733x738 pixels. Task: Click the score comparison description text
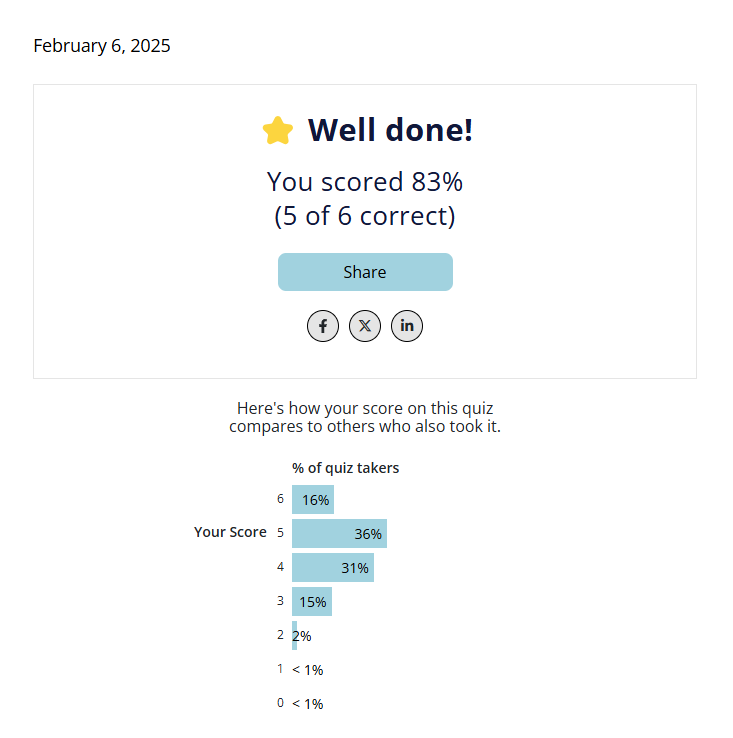click(x=365, y=417)
